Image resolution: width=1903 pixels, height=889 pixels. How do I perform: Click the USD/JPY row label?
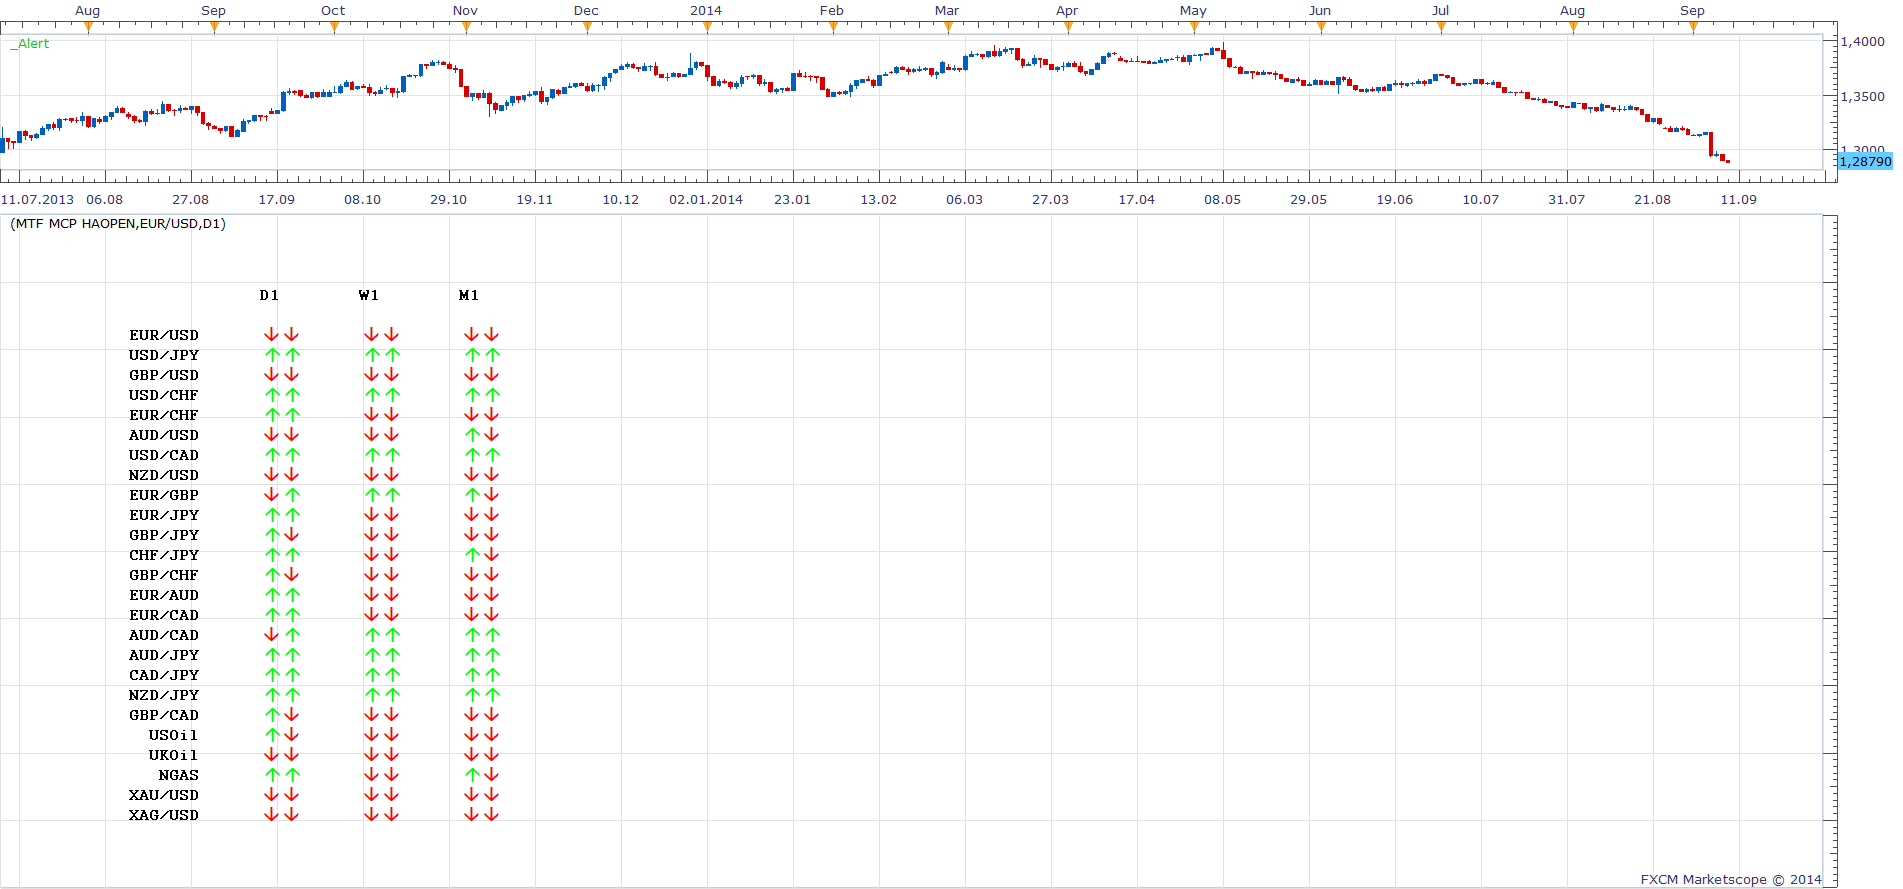[164, 355]
